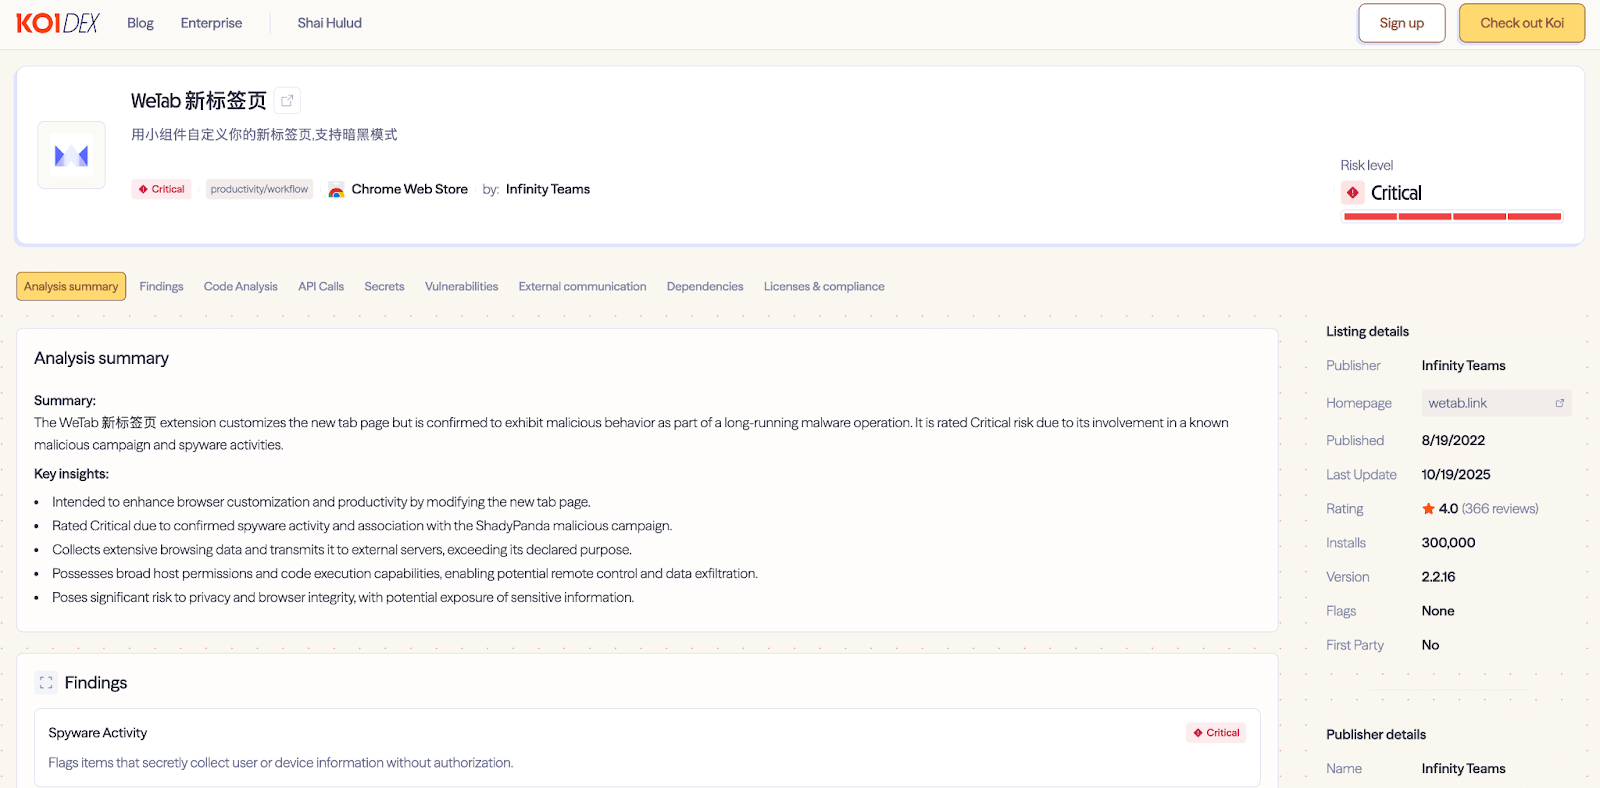The width and height of the screenshot is (1600, 788).
Task: Click the Analysis summary section heading
Action: pos(101,358)
